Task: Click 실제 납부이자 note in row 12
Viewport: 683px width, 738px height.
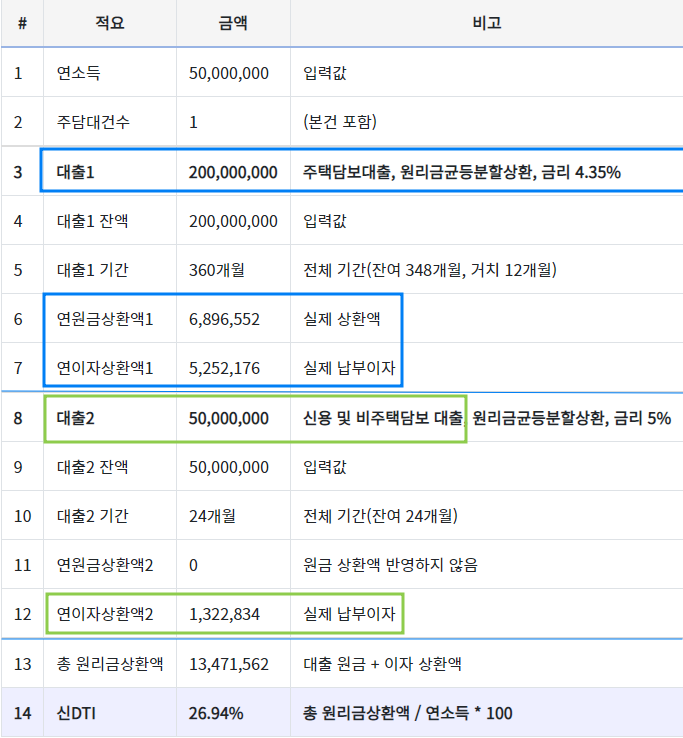Action: pyautogui.click(x=349, y=614)
